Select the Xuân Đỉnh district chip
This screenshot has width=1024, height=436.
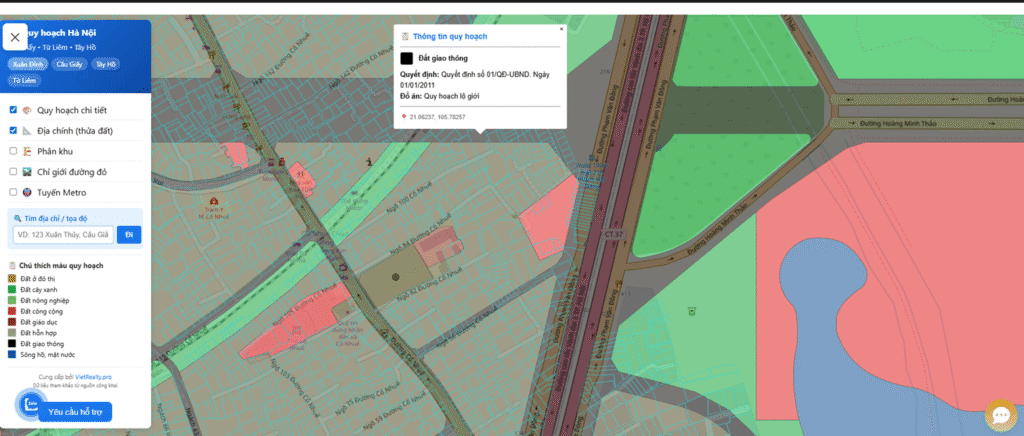[27, 64]
